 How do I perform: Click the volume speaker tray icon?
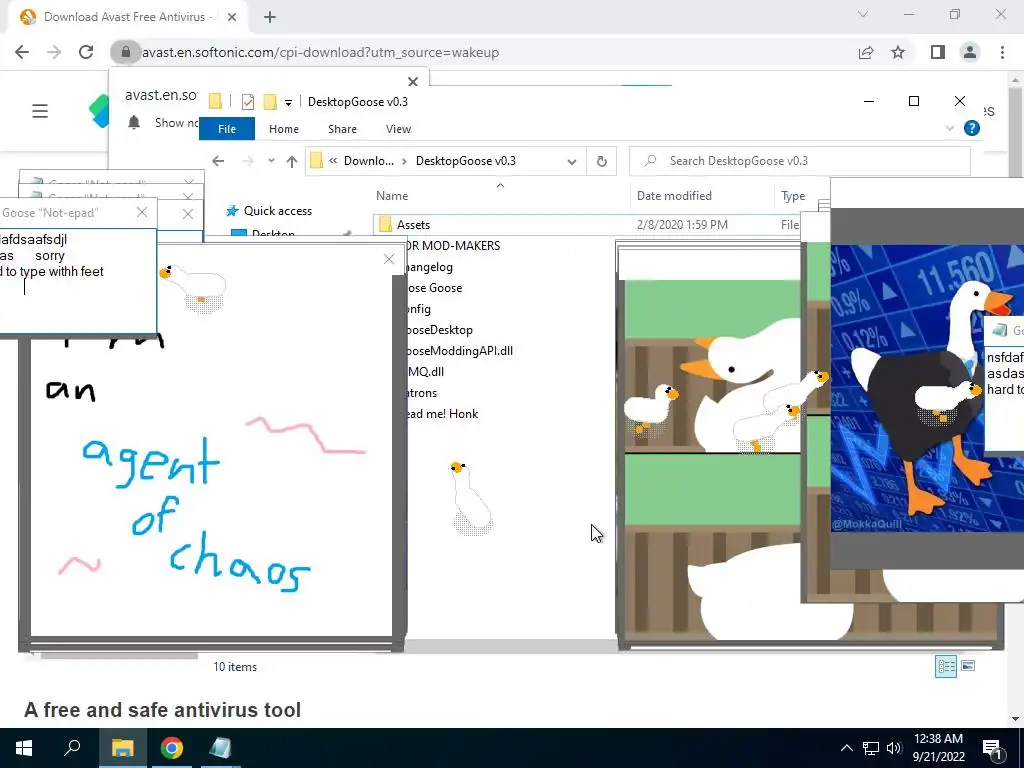click(894, 748)
